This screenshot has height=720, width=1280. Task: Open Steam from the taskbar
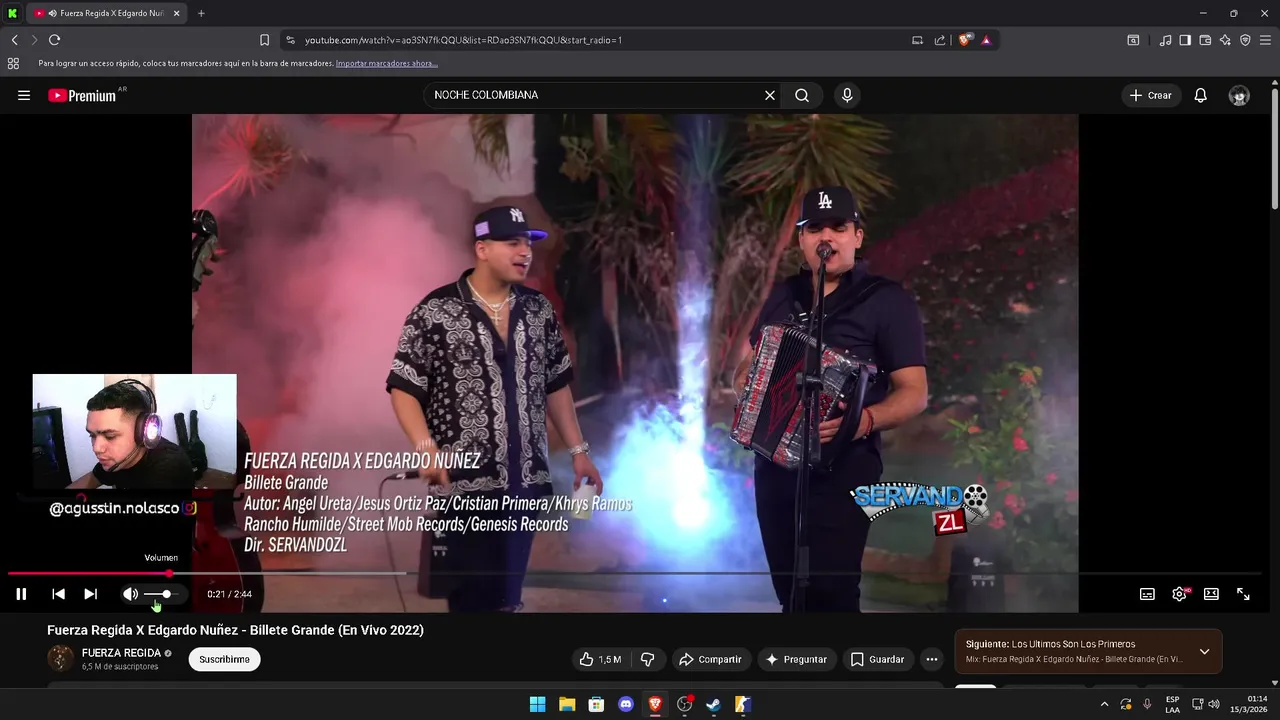pos(713,704)
